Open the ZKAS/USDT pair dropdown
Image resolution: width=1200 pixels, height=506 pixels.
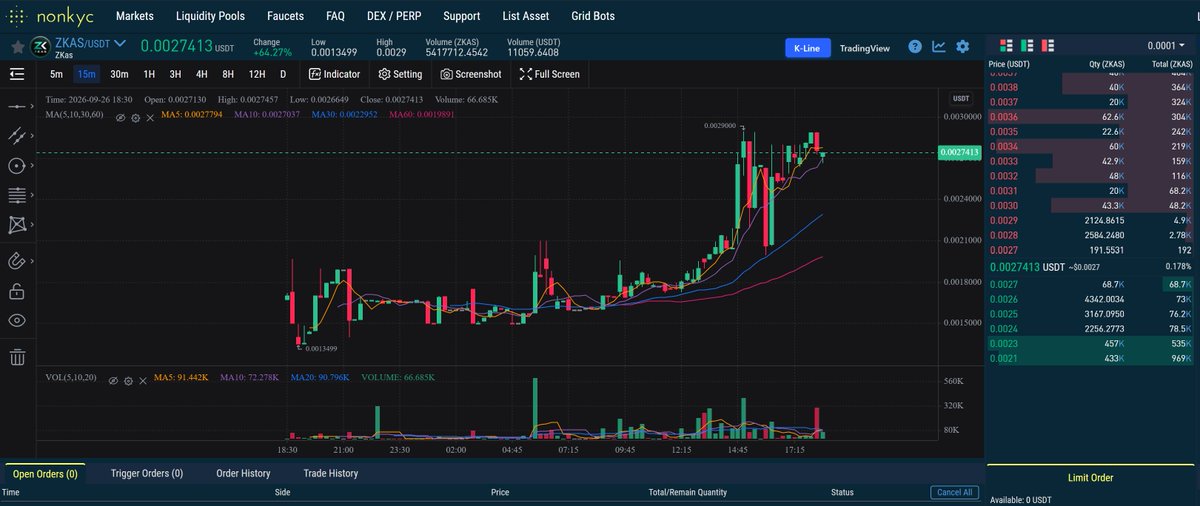[119, 43]
